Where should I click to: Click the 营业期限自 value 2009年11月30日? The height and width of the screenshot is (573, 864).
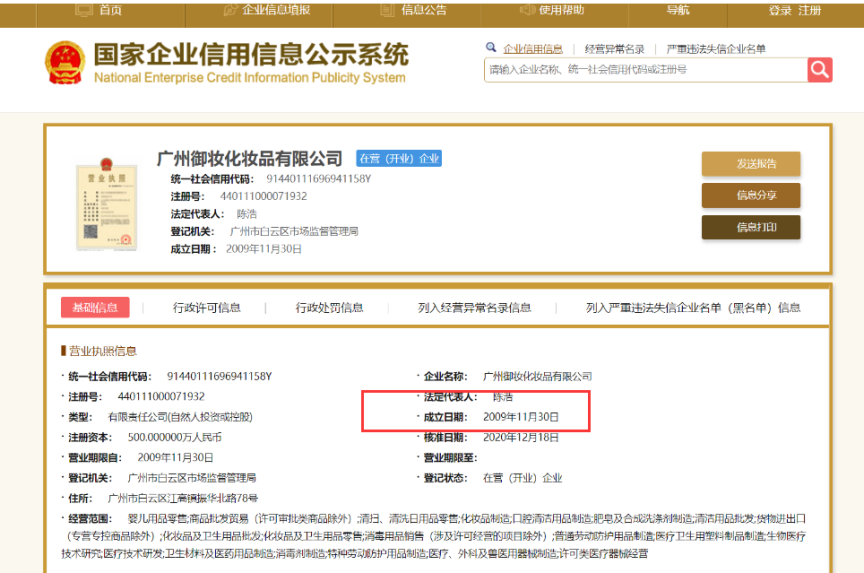(175, 458)
